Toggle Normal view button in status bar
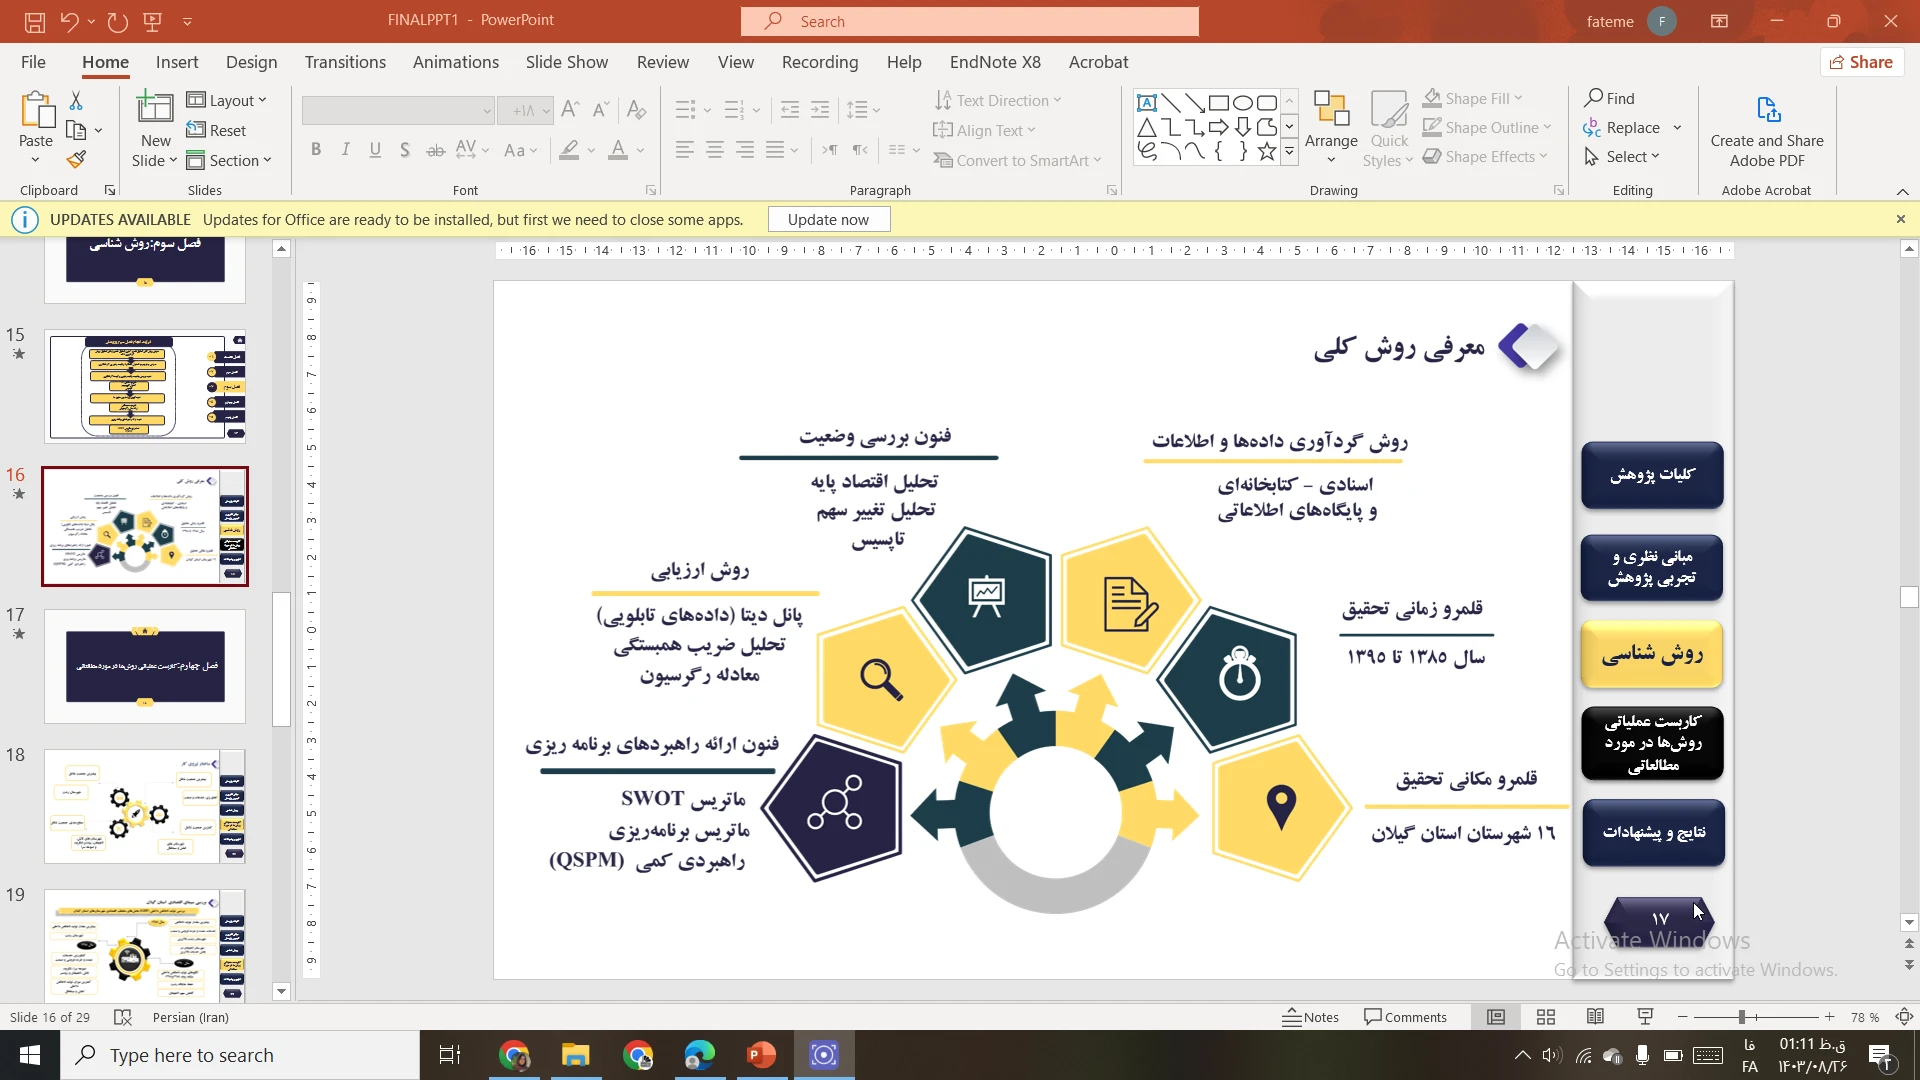Image resolution: width=1920 pixels, height=1080 pixels. pyautogui.click(x=1496, y=1017)
